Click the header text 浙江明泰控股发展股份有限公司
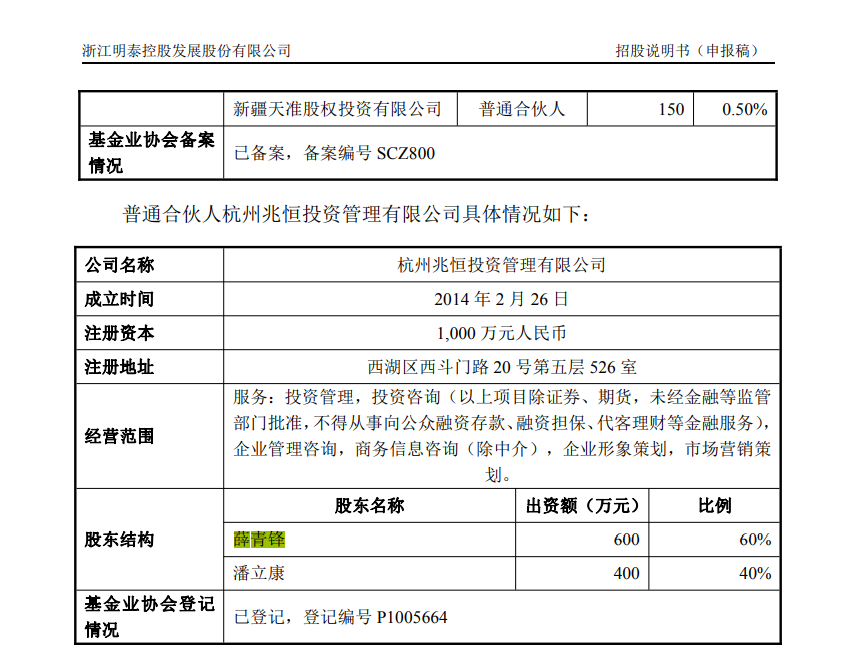The height and width of the screenshot is (659, 856). [x=186, y=51]
